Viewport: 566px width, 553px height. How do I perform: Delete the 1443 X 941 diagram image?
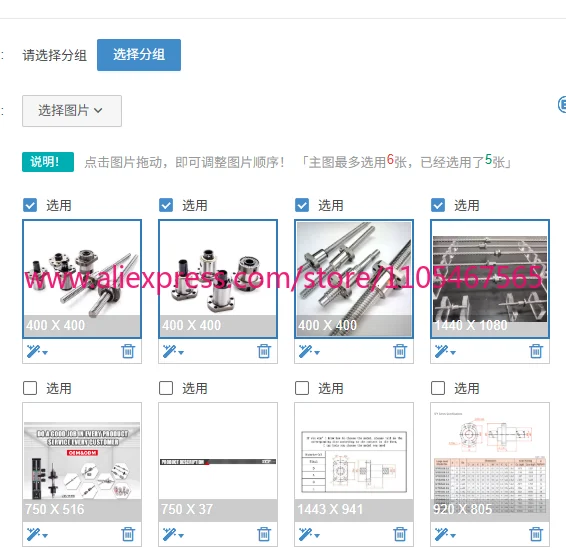[x=400, y=534]
